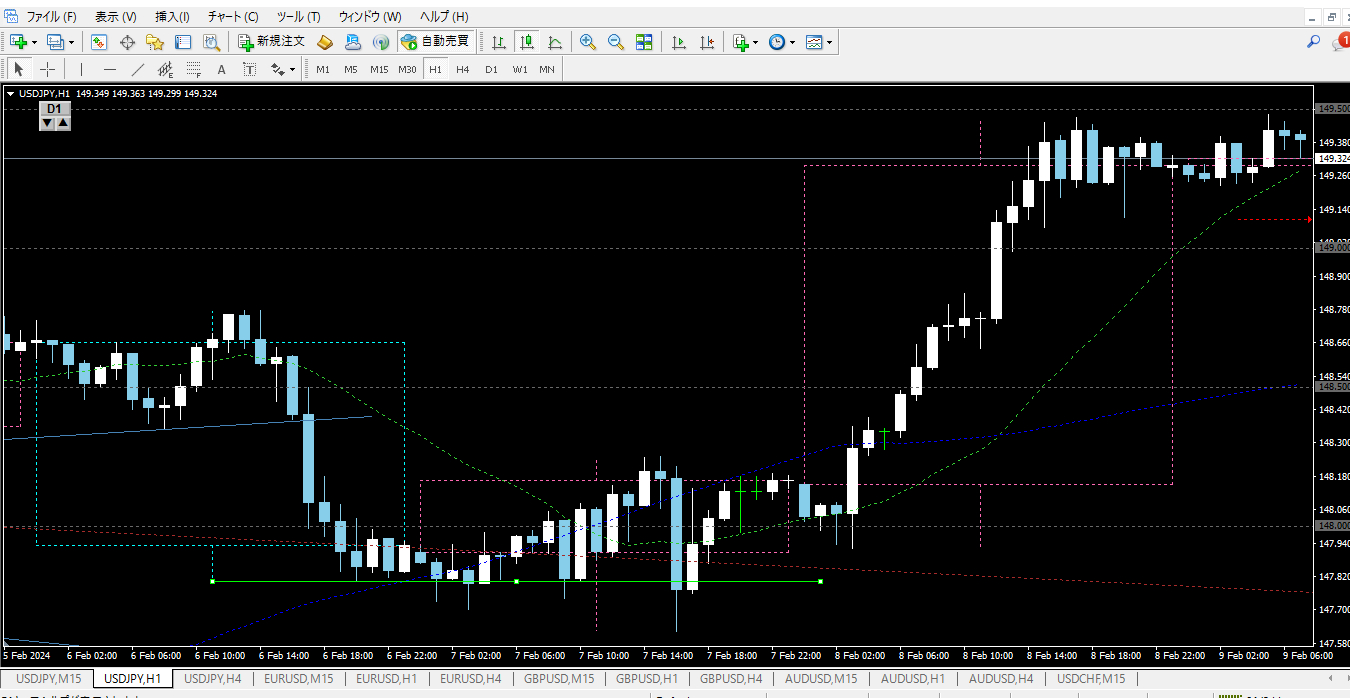Screen dimensions: 1350x698
Task: Select the horizontal line drawing tool
Action: [110, 69]
